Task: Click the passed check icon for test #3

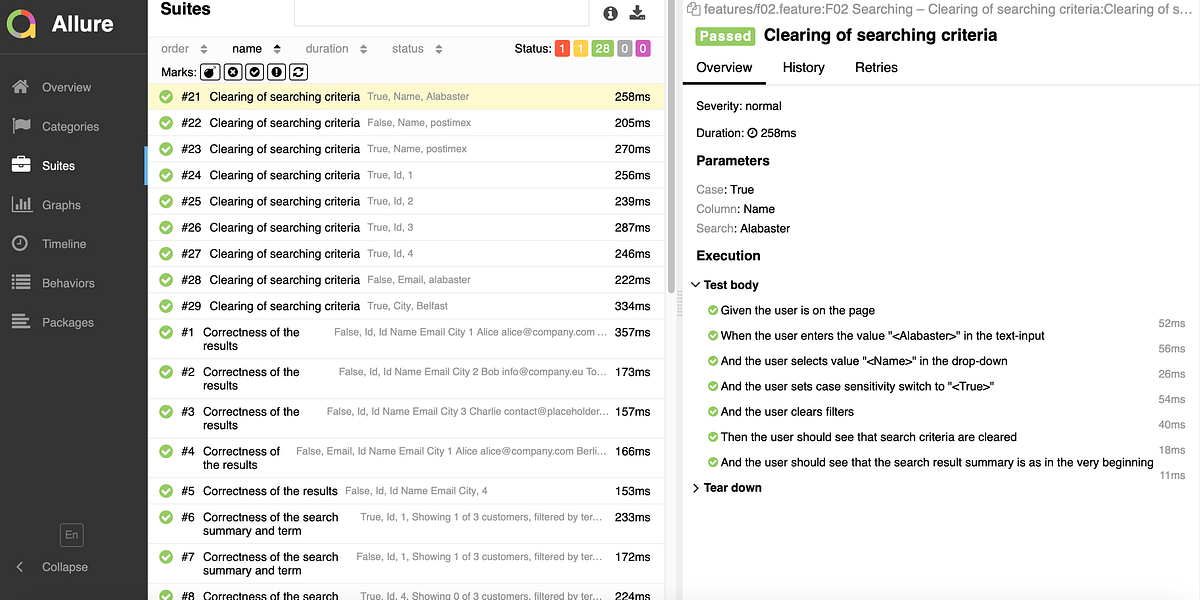Action: pyautogui.click(x=166, y=412)
